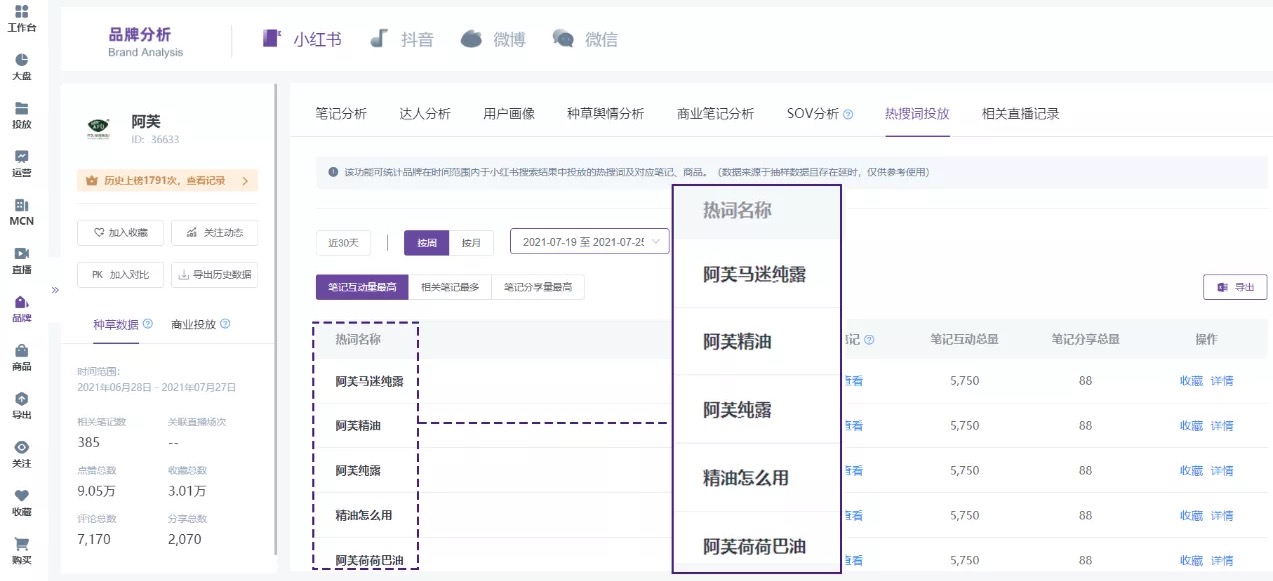Click the 导出 export button
The height and width of the screenshot is (581, 1273).
(x=1235, y=287)
